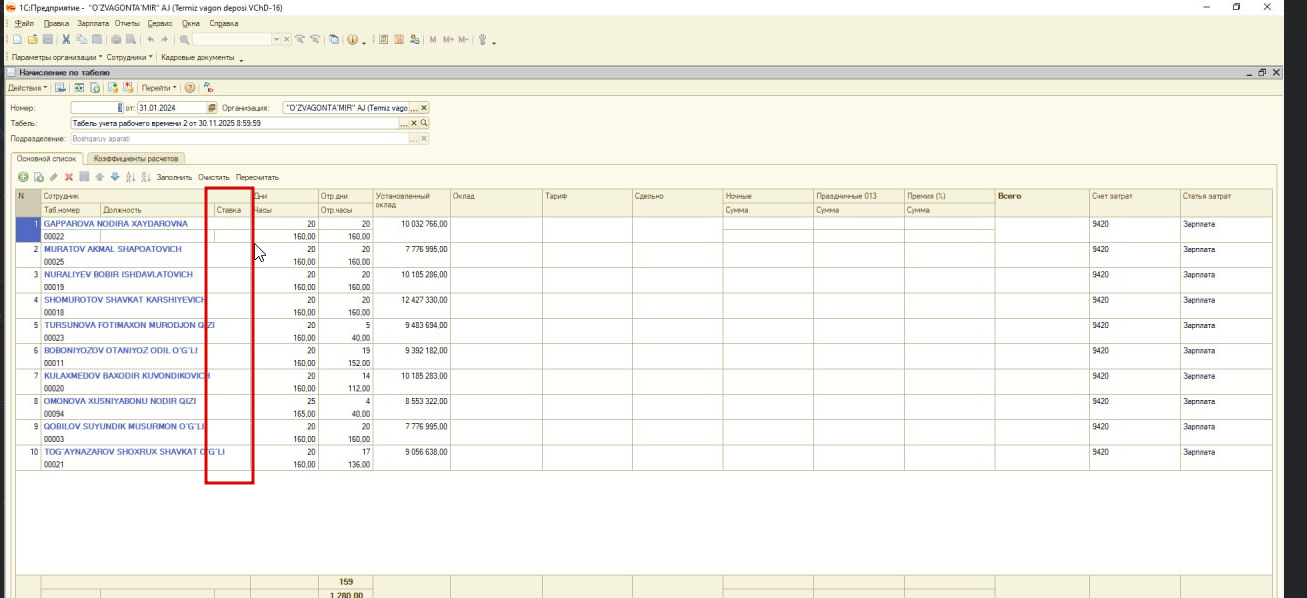Click the Пересчитать button
Screen dimensions: 1307x598
[x=257, y=177]
